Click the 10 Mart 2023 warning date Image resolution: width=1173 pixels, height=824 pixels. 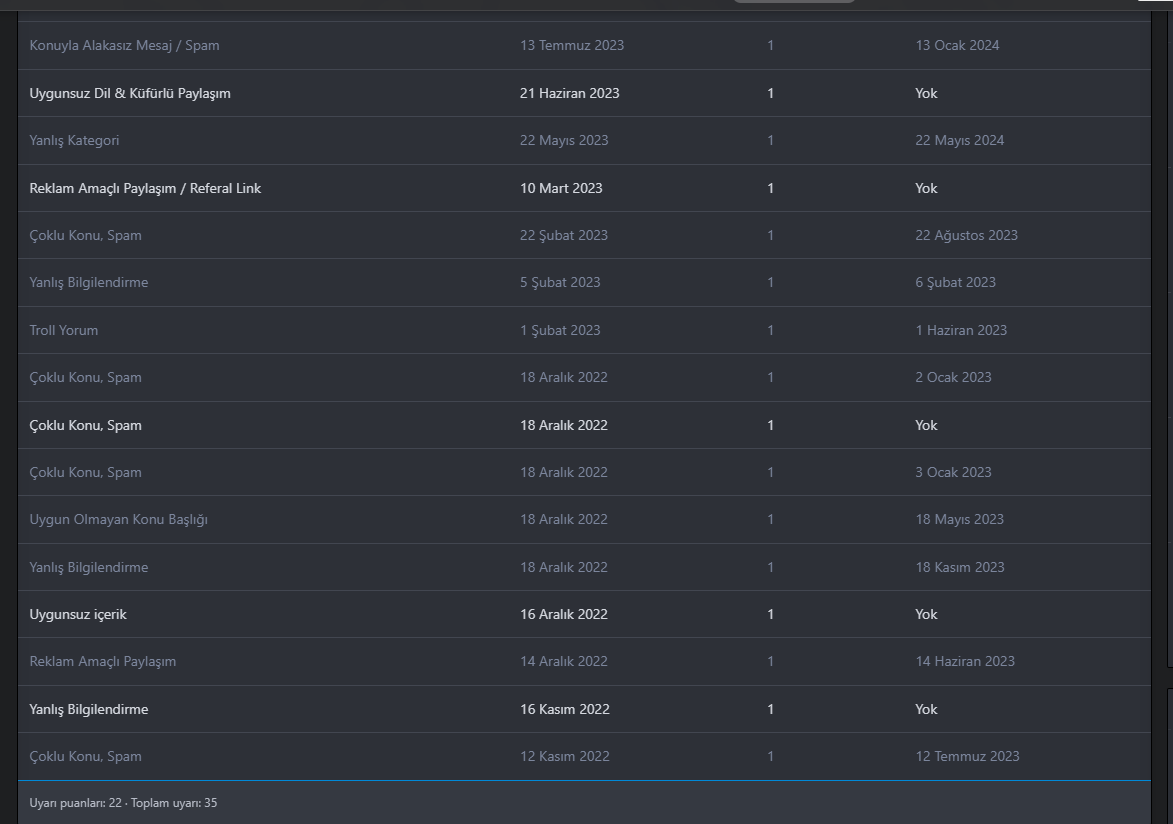tap(561, 188)
